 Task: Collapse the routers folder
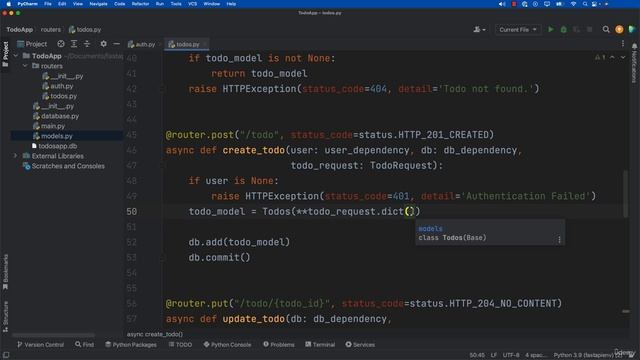pyautogui.click(x=25, y=66)
